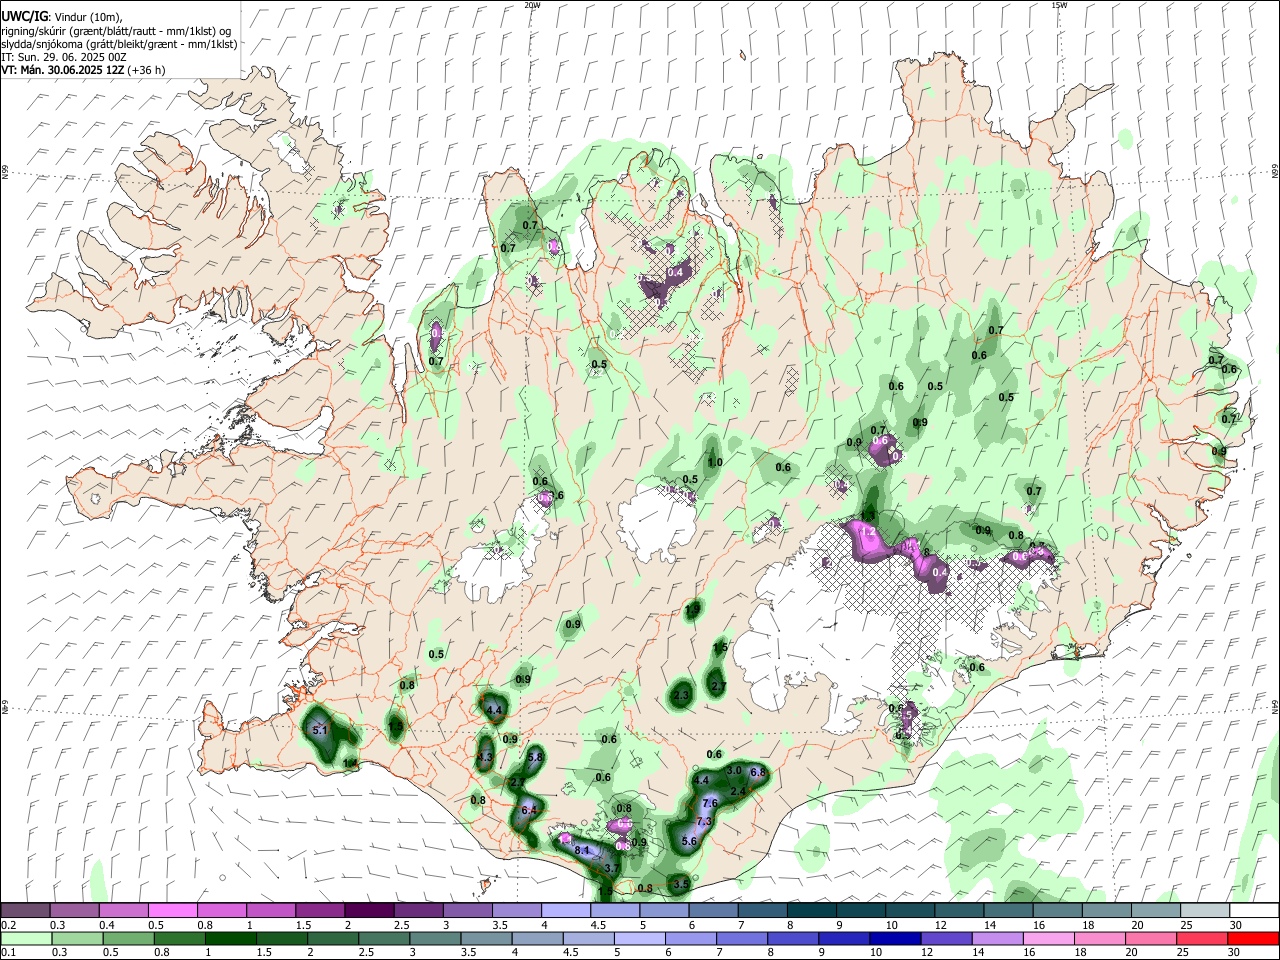Pick the lavender snow swatch between 4 and 4.5
The image size is (1280, 960).
point(566,910)
